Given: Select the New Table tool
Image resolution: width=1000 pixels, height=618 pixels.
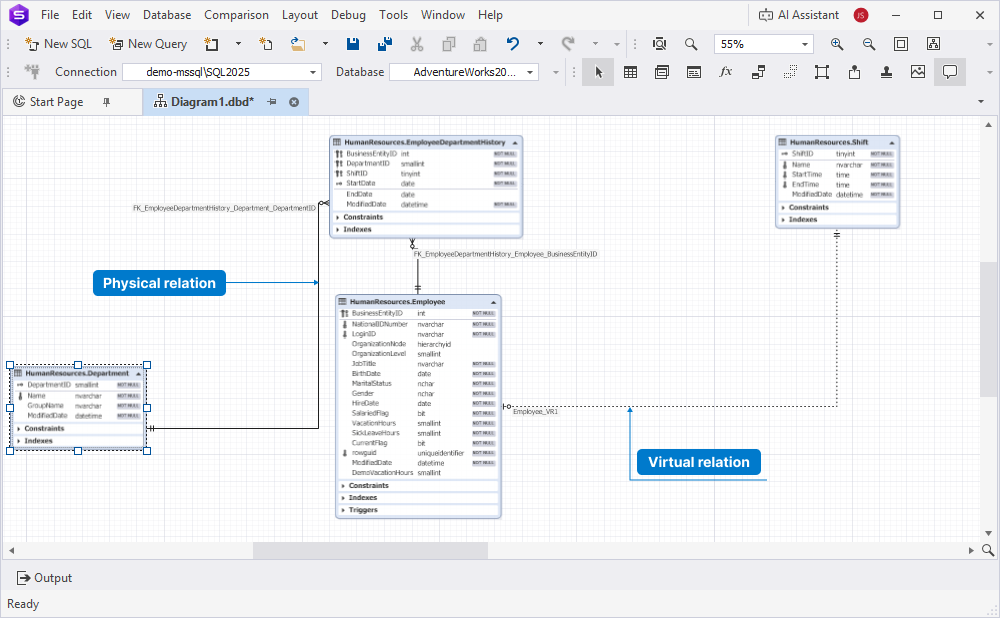Looking at the screenshot, I should 630,72.
